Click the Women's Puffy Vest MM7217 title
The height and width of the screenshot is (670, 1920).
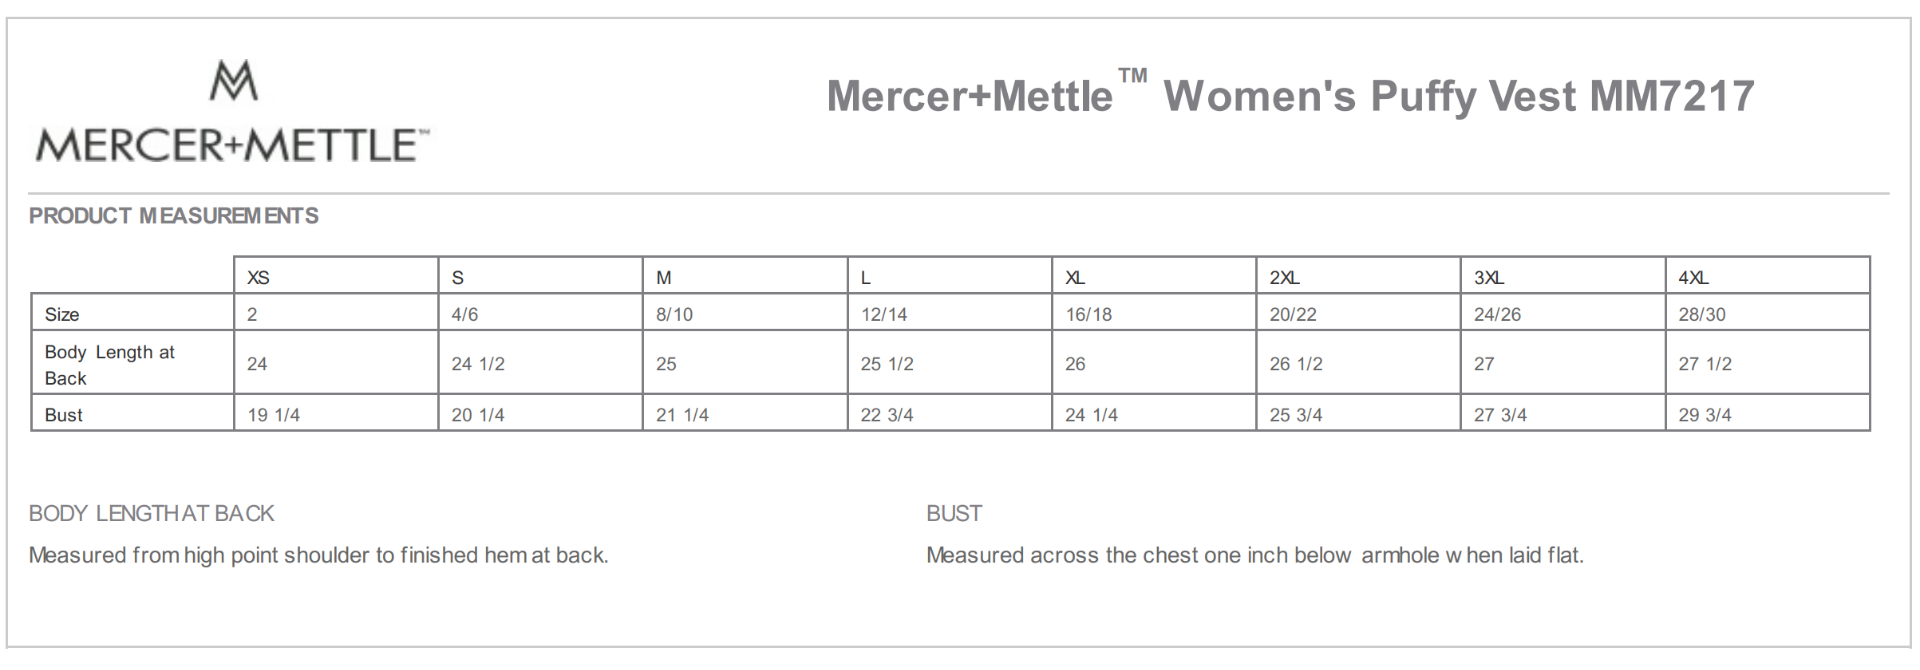[1290, 96]
